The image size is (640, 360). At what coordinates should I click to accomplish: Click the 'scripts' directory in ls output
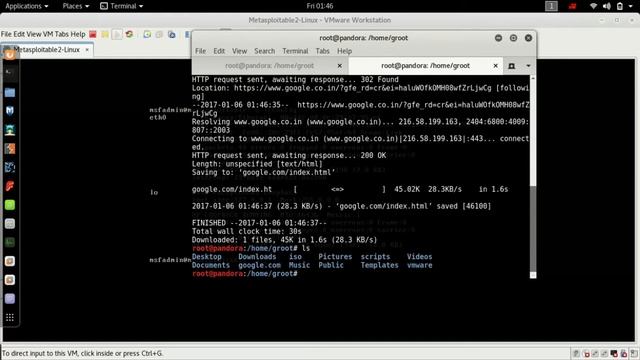(375, 257)
